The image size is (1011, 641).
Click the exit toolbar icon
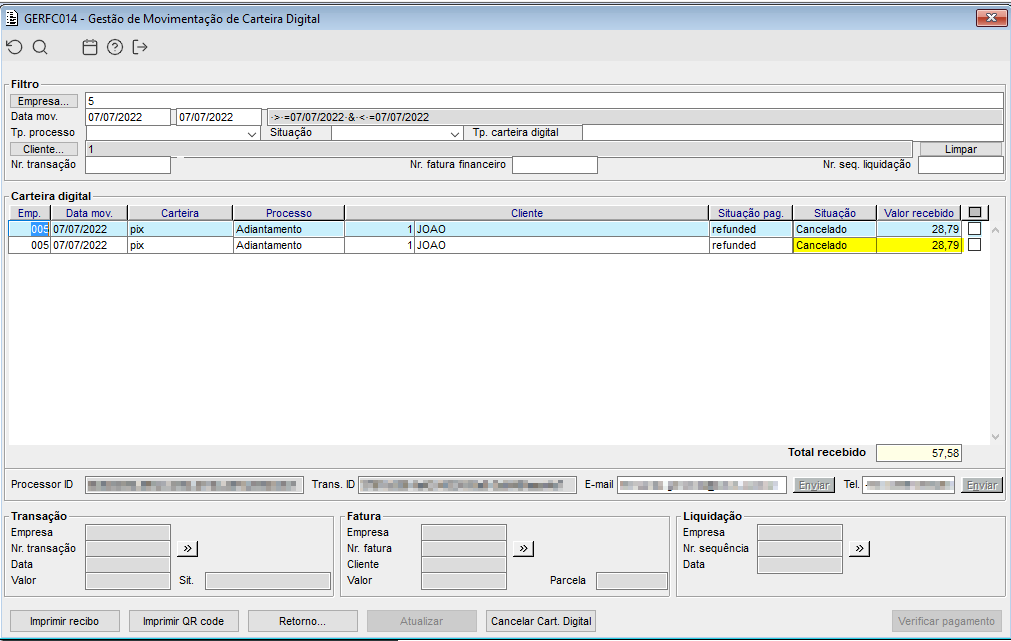[140, 47]
